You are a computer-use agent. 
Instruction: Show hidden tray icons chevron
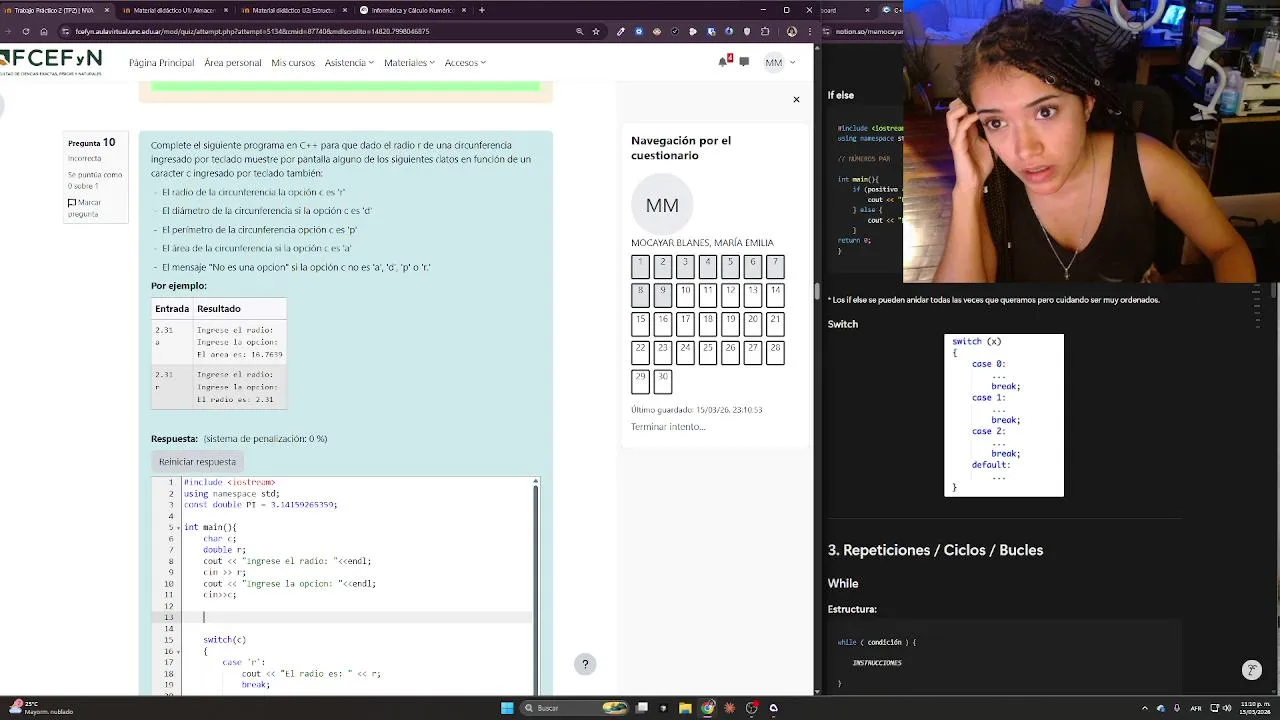point(1145,708)
